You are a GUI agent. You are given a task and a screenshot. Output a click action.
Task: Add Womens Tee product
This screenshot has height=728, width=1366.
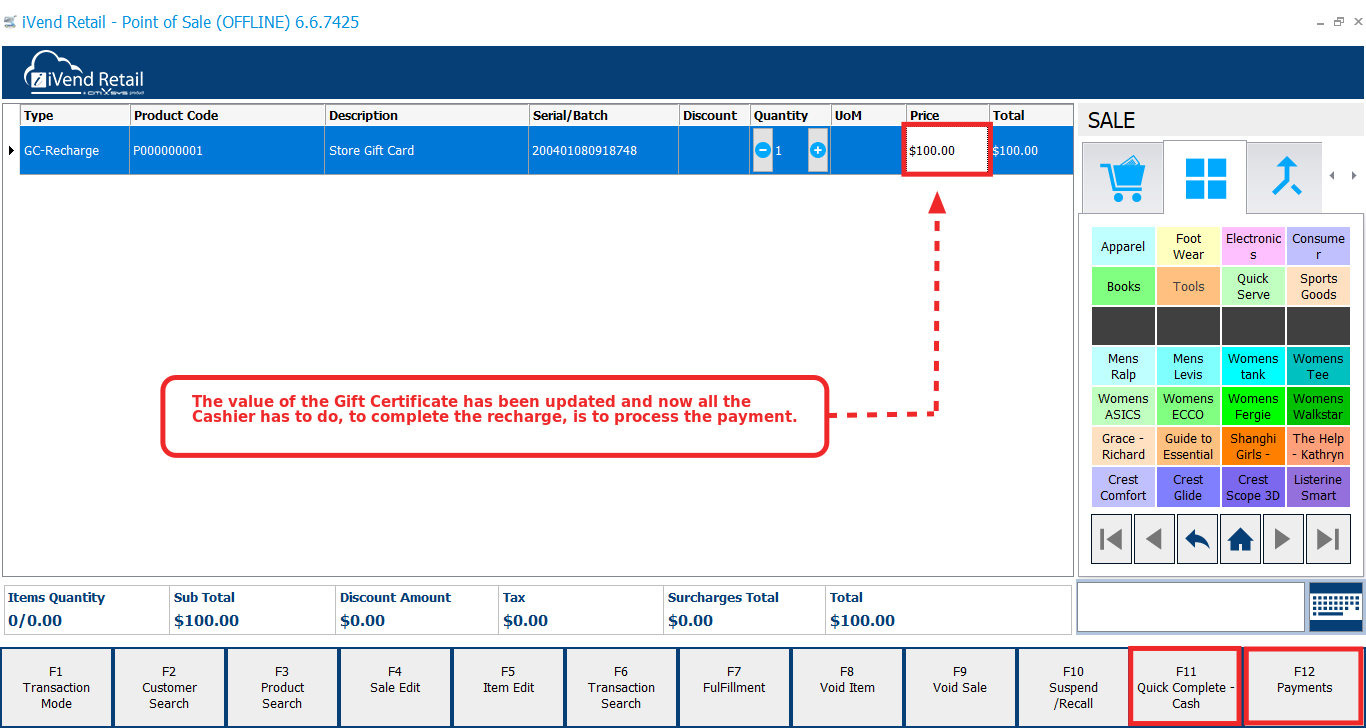1318,366
